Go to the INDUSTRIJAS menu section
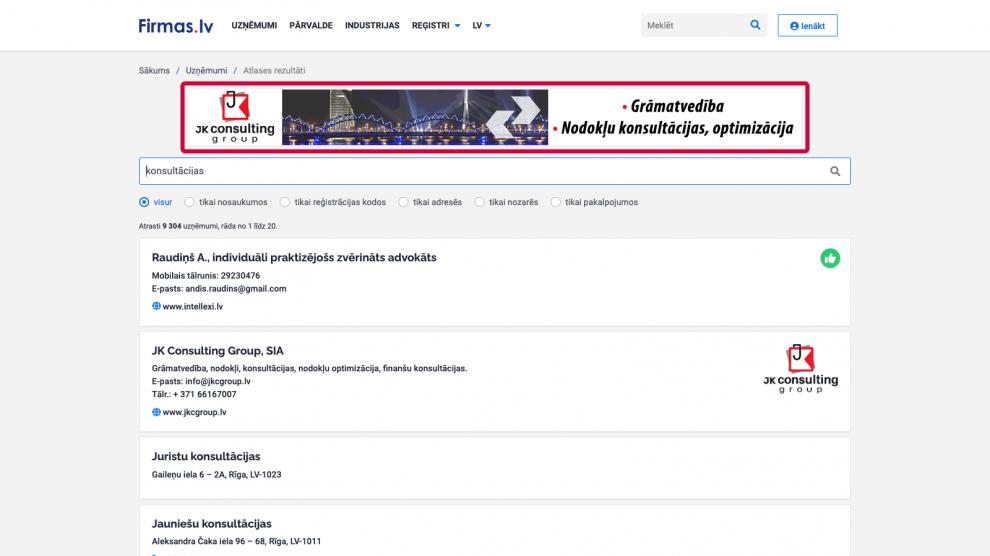This screenshot has height=556, width=990. click(372, 26)
